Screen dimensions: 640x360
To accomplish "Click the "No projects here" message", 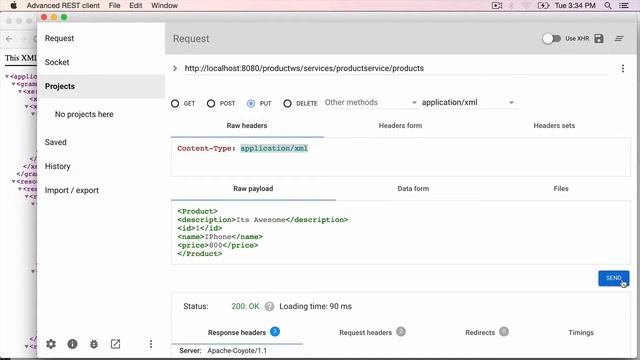I will click(x=84, y=115).
